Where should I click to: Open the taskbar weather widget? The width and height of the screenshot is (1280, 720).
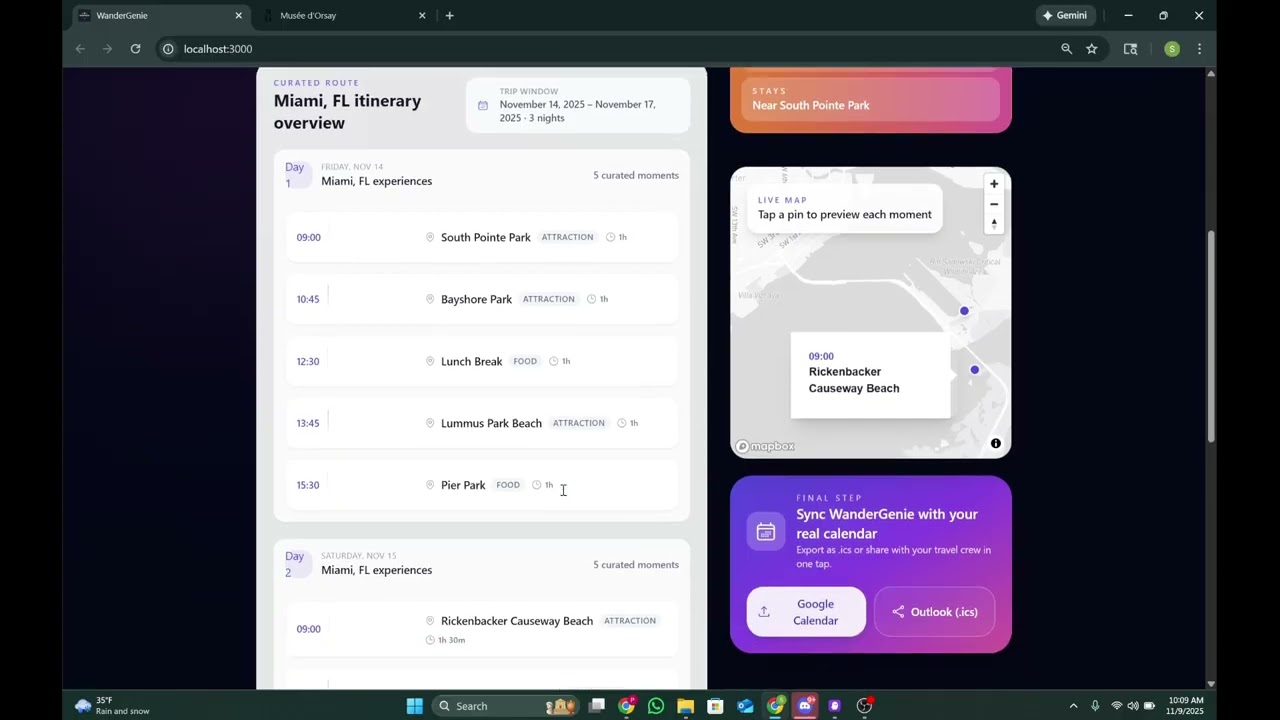(x=112, y=706)
